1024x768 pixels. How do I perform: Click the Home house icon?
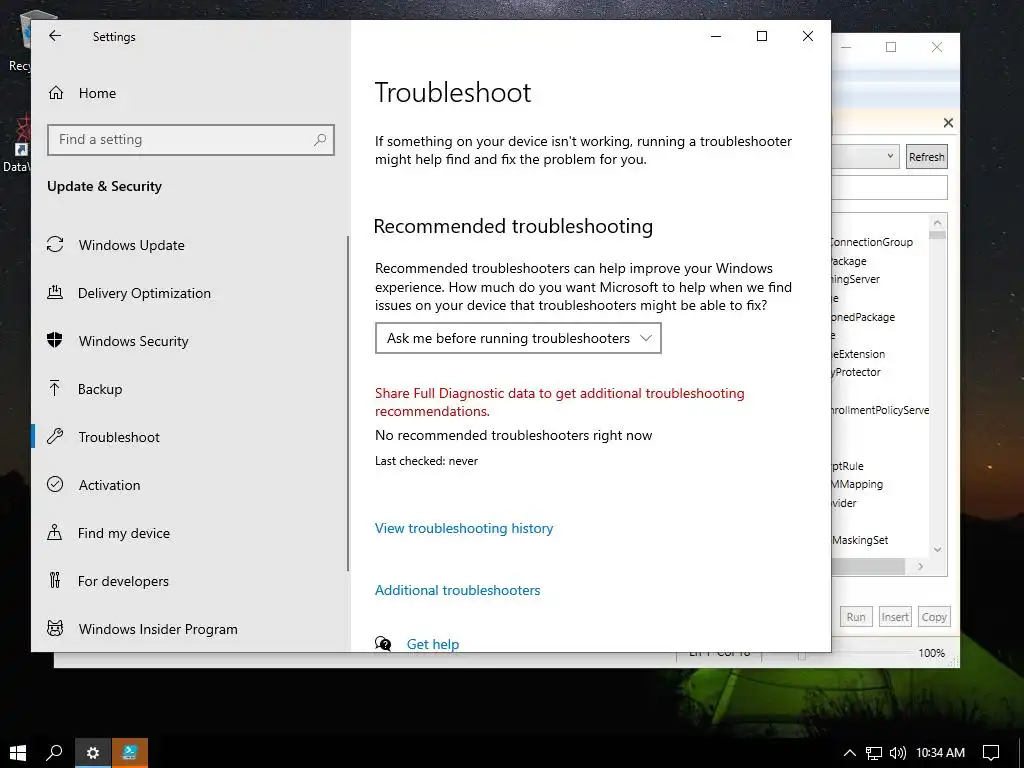coord(56,93)
